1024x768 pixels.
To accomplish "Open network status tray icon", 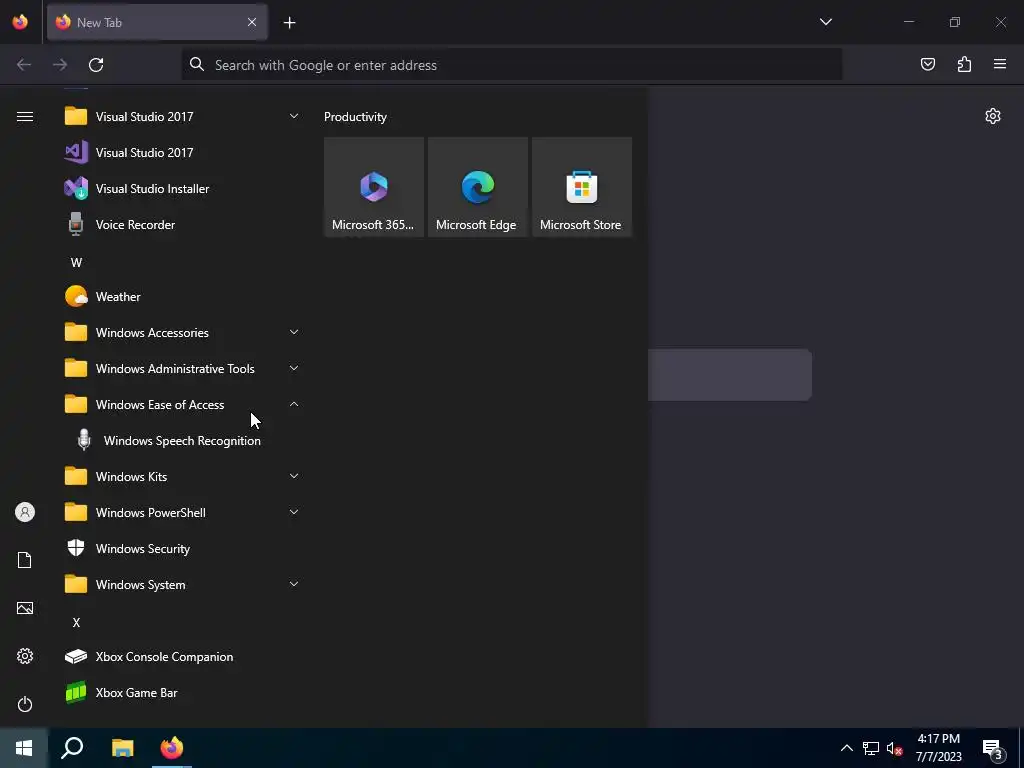I will (871, 748).
